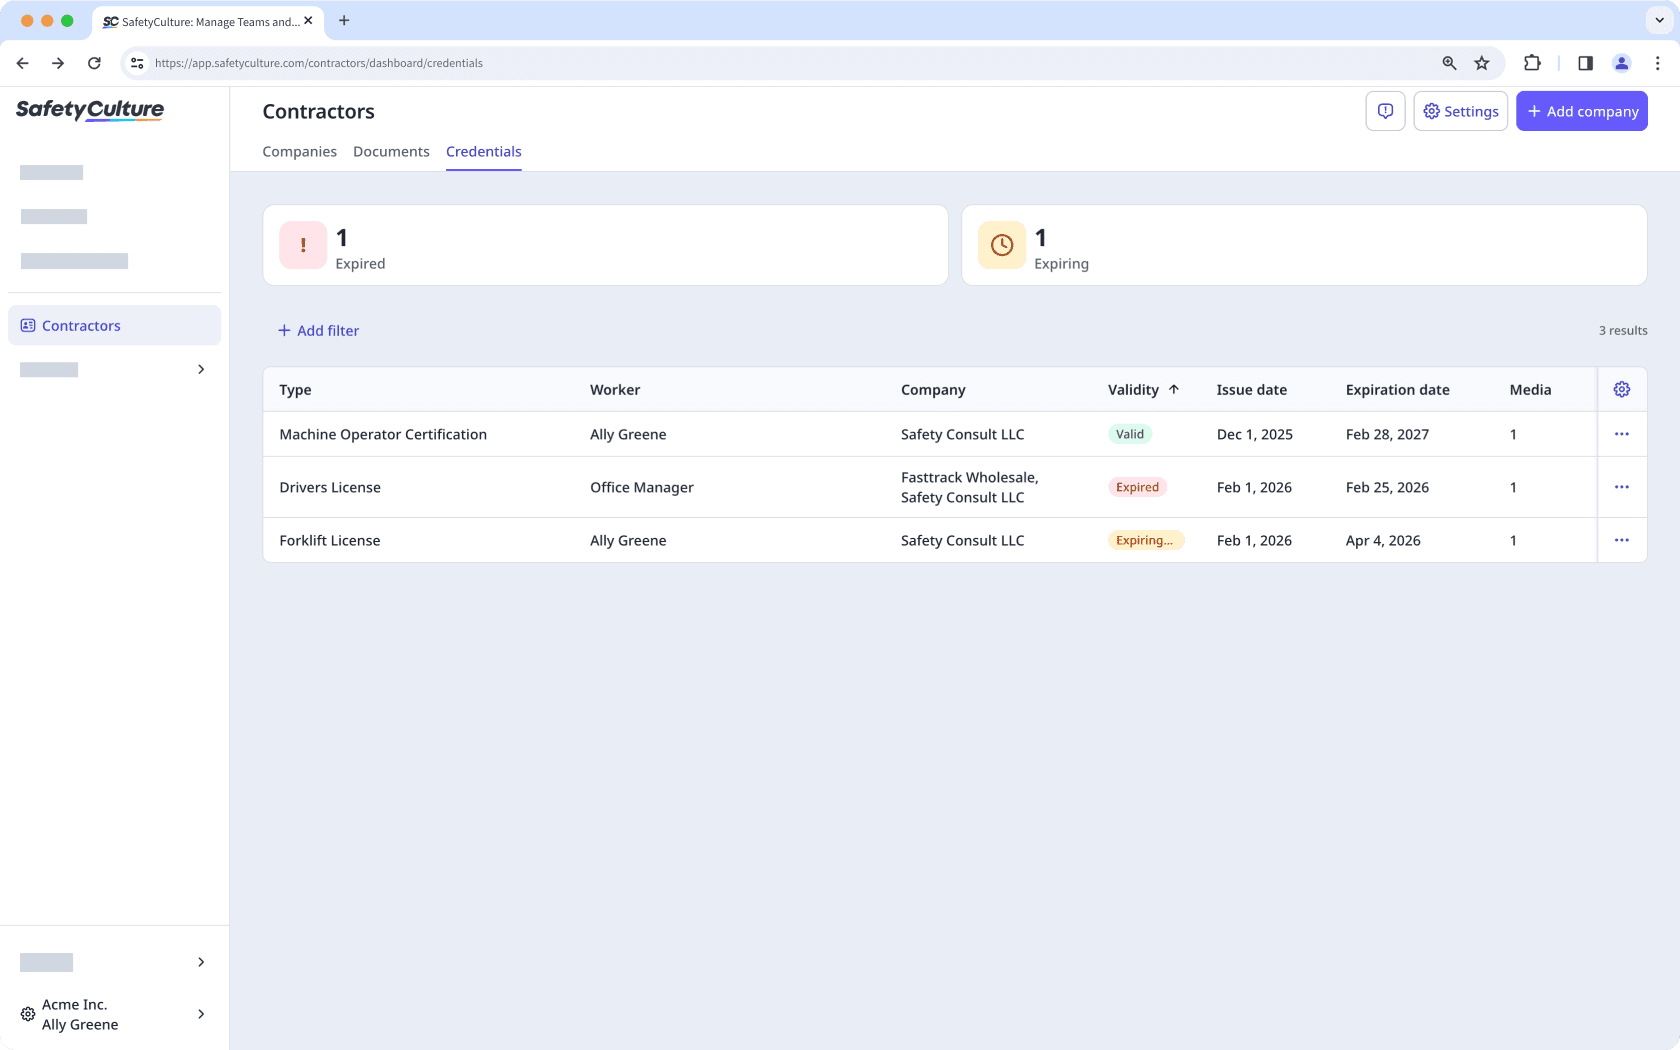Screen dimensions: 1680x1050
Task: Open the ellipsis menu for Drivers License row
Action: (1622, 487)
